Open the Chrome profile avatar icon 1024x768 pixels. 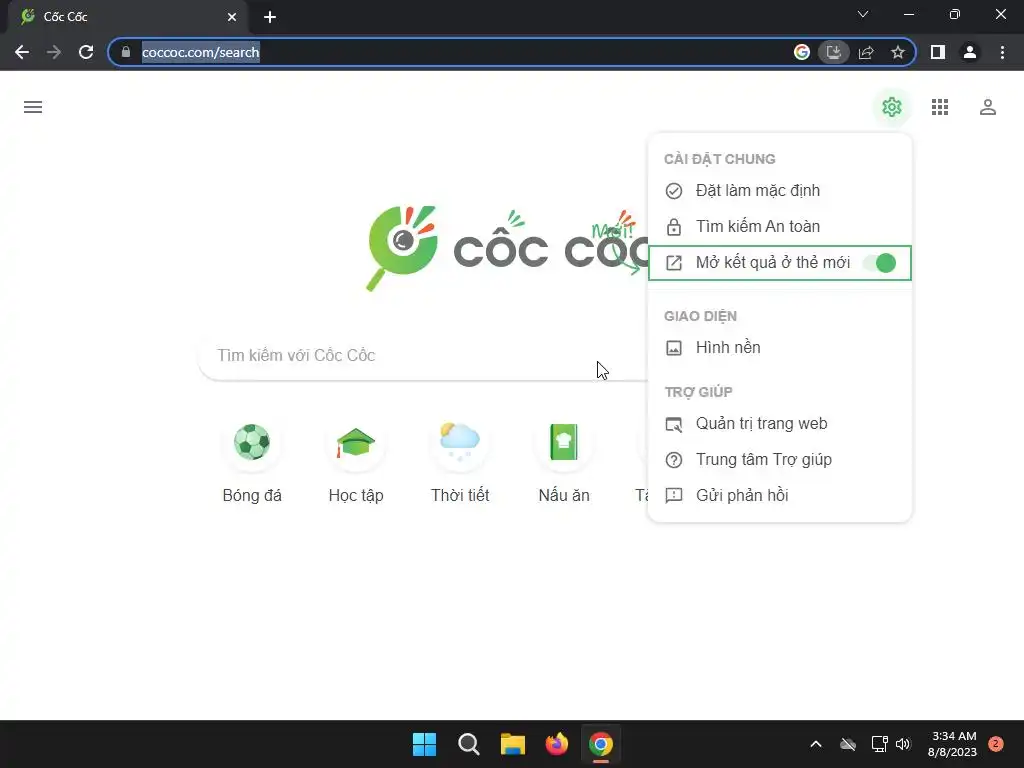click(x=970, y=52)
